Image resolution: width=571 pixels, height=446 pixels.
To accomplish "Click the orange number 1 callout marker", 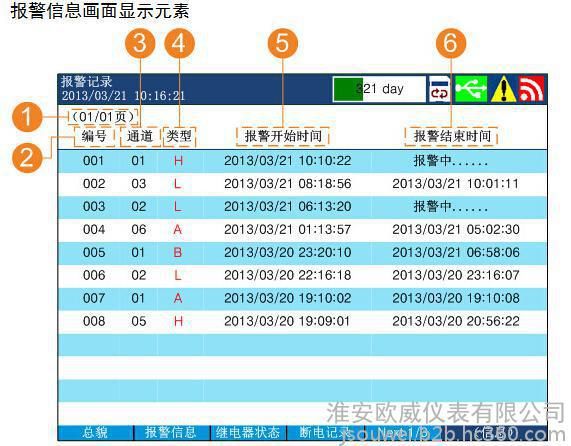I will 27,117.
